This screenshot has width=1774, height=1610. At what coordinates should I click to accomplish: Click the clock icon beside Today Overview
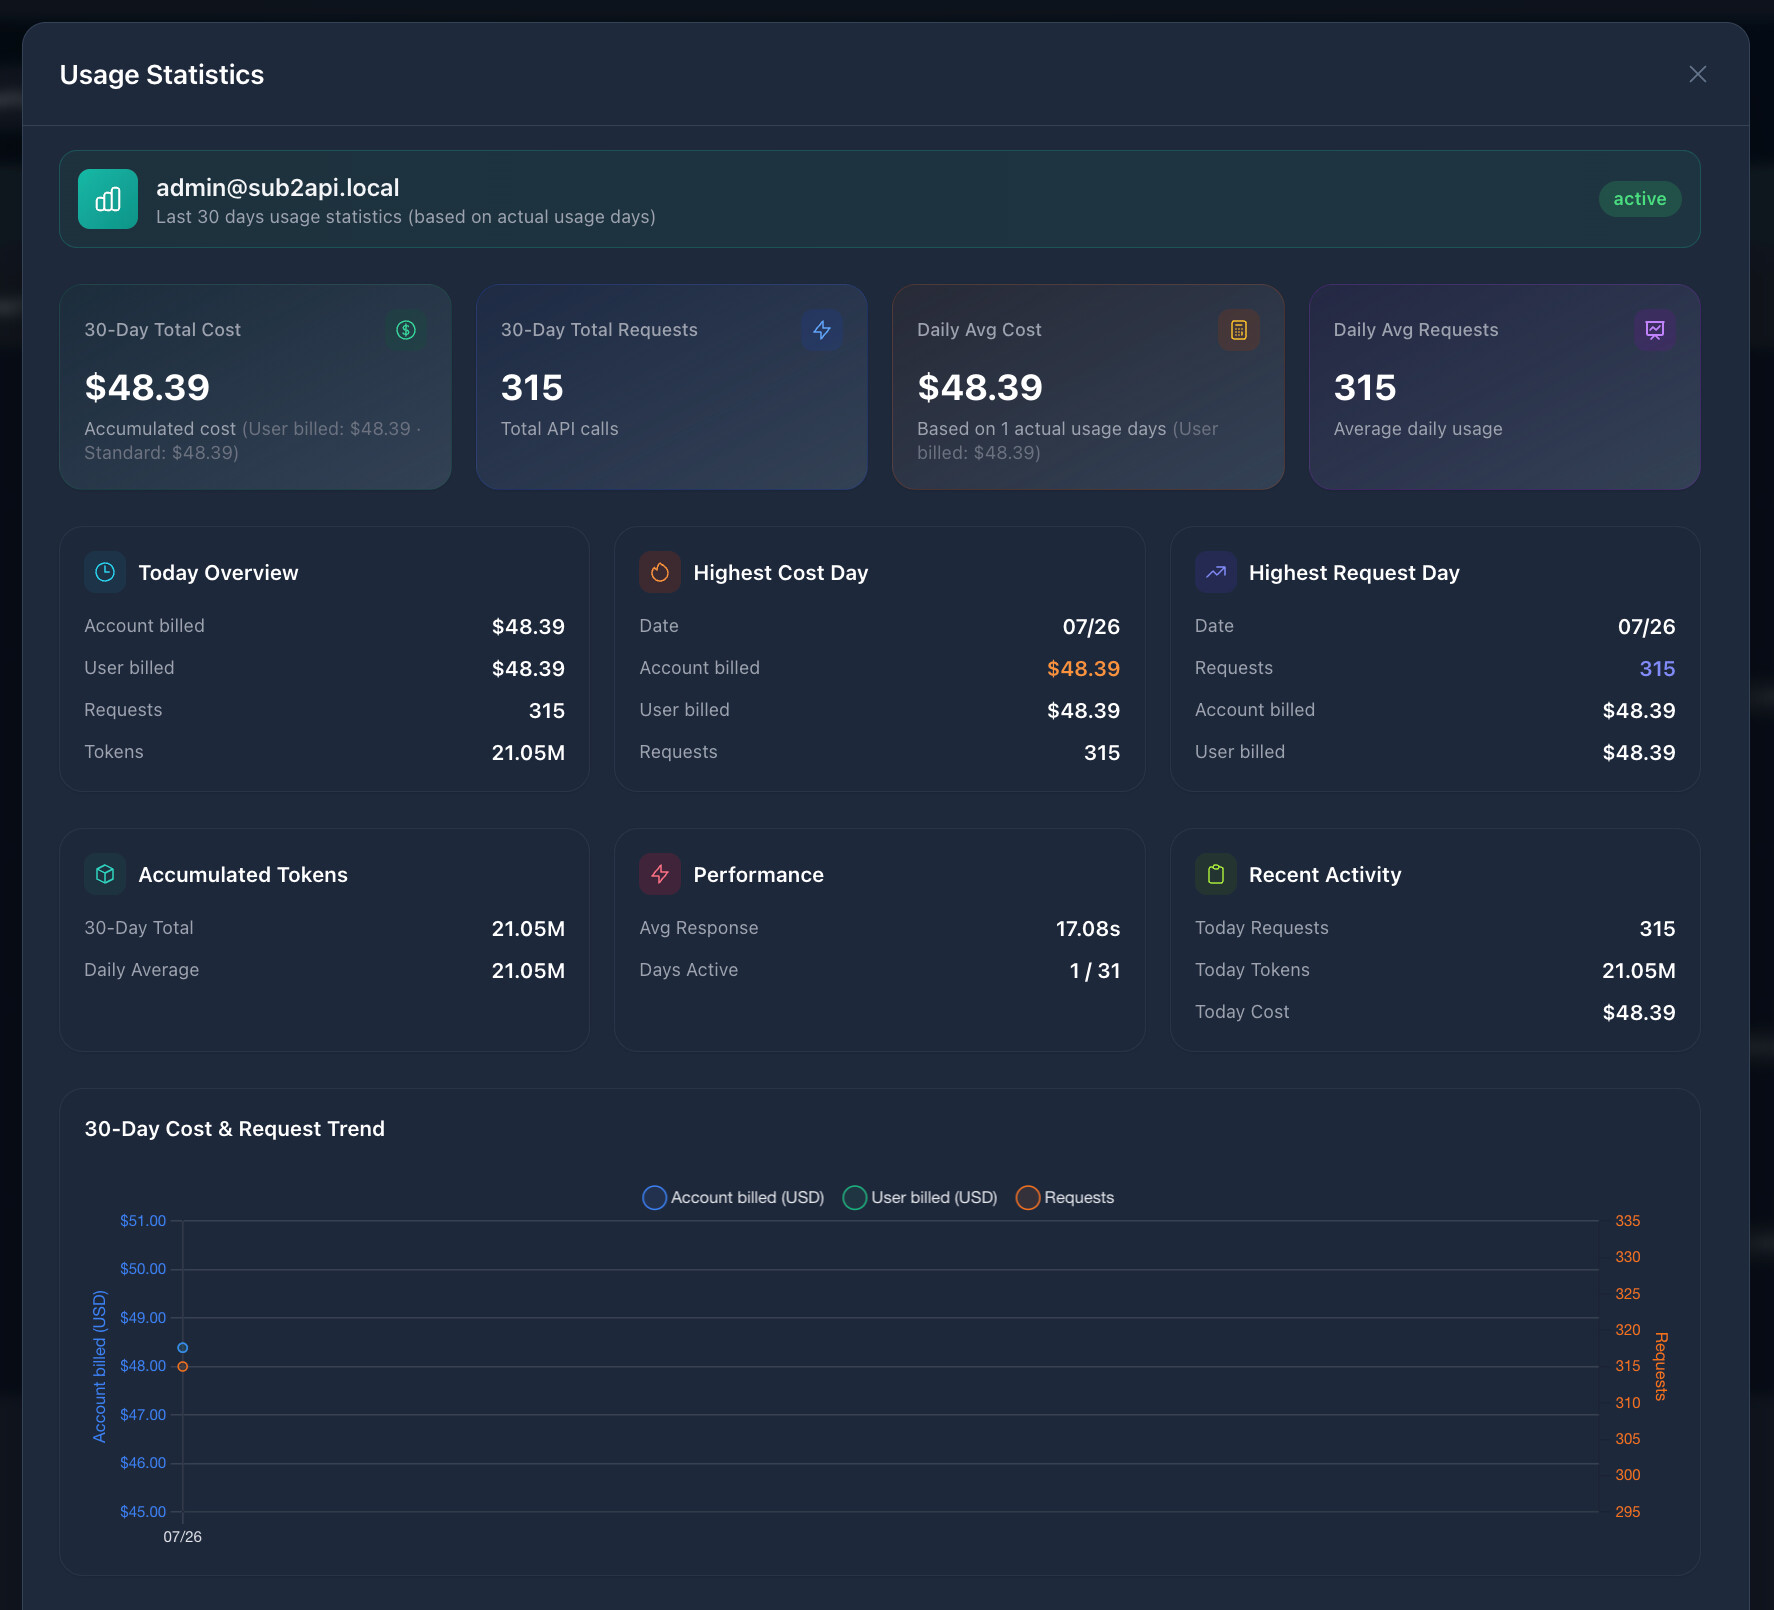tap(105, 572)
